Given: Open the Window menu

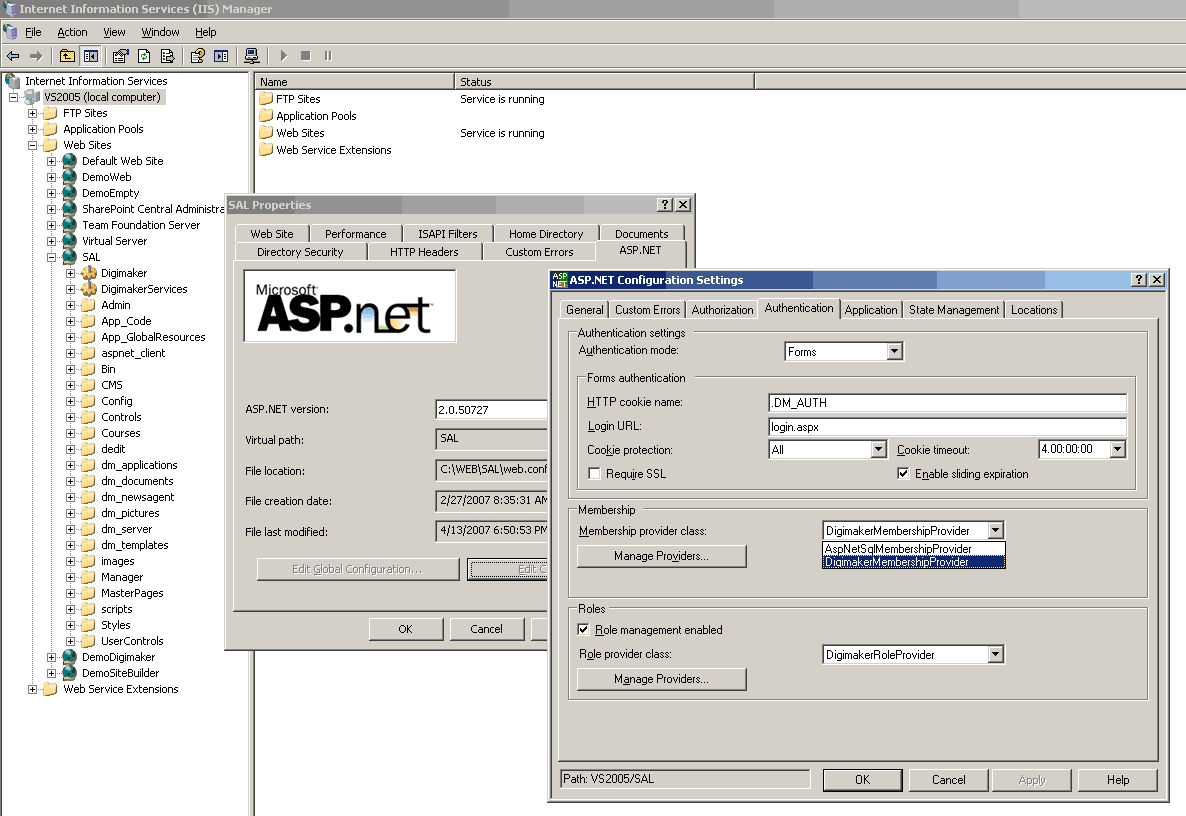Looking at the screenshot, I should click(160, 32).
